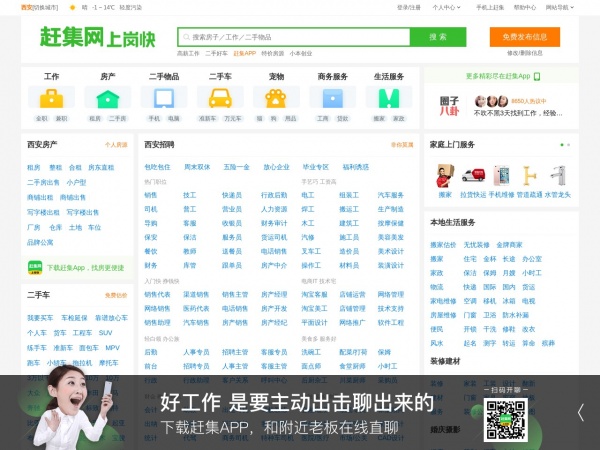Open the 工作 briefcase category icon
Image resolution: width=600 pixels, height=450 pixels.
52,98
